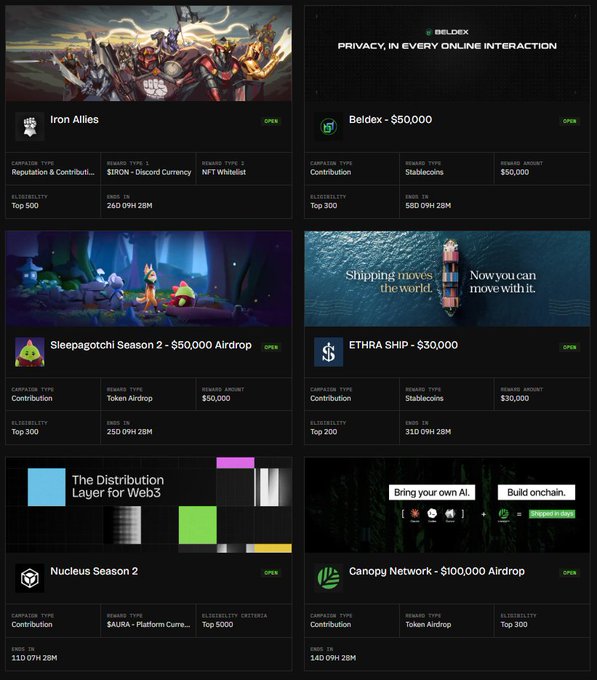Click the Nucleus cube logo icon
The image size is (597, 680).
coord(29,578)
